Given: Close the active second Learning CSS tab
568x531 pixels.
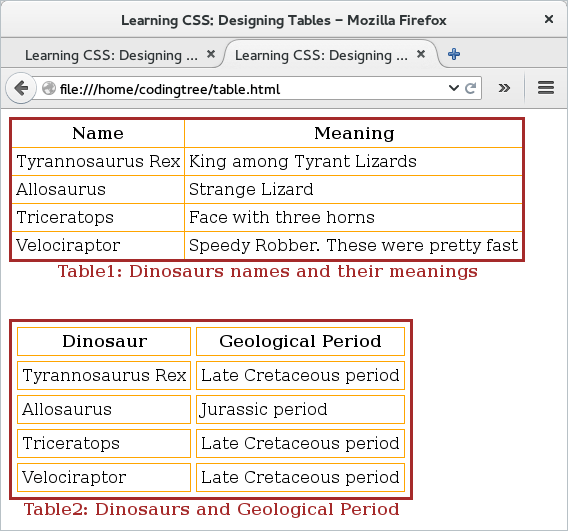Looking at the screenshot, I should click(x=421, y=54).
